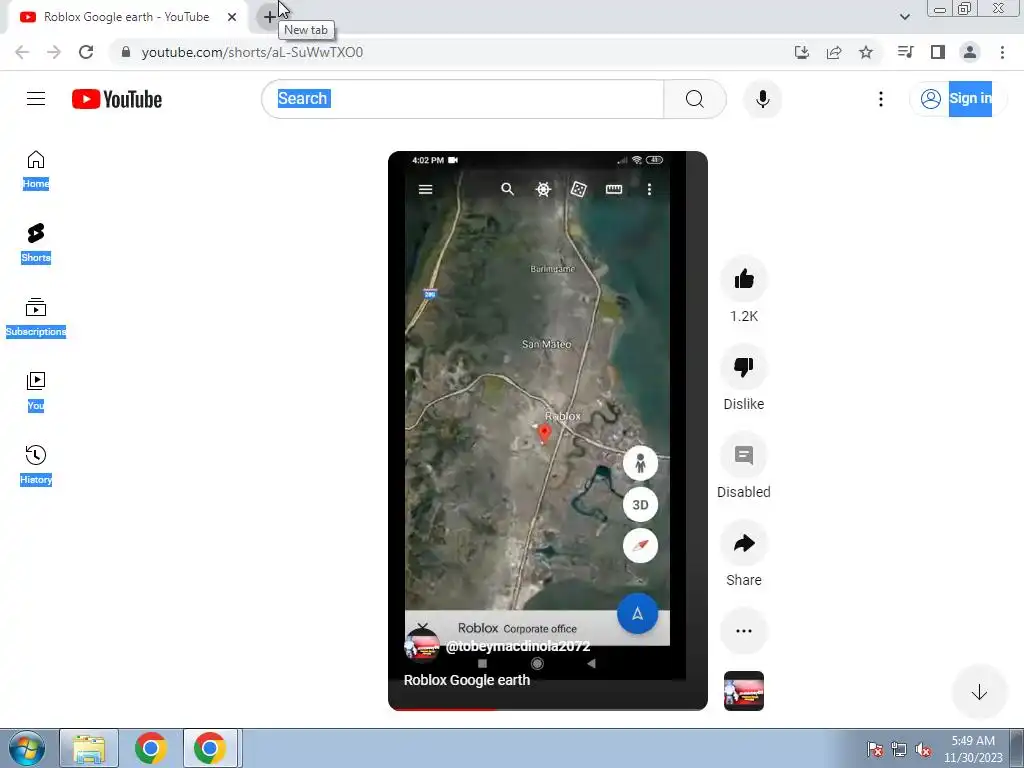
Task: Reload the page in Chrome
Action: (x=86, y=52)
